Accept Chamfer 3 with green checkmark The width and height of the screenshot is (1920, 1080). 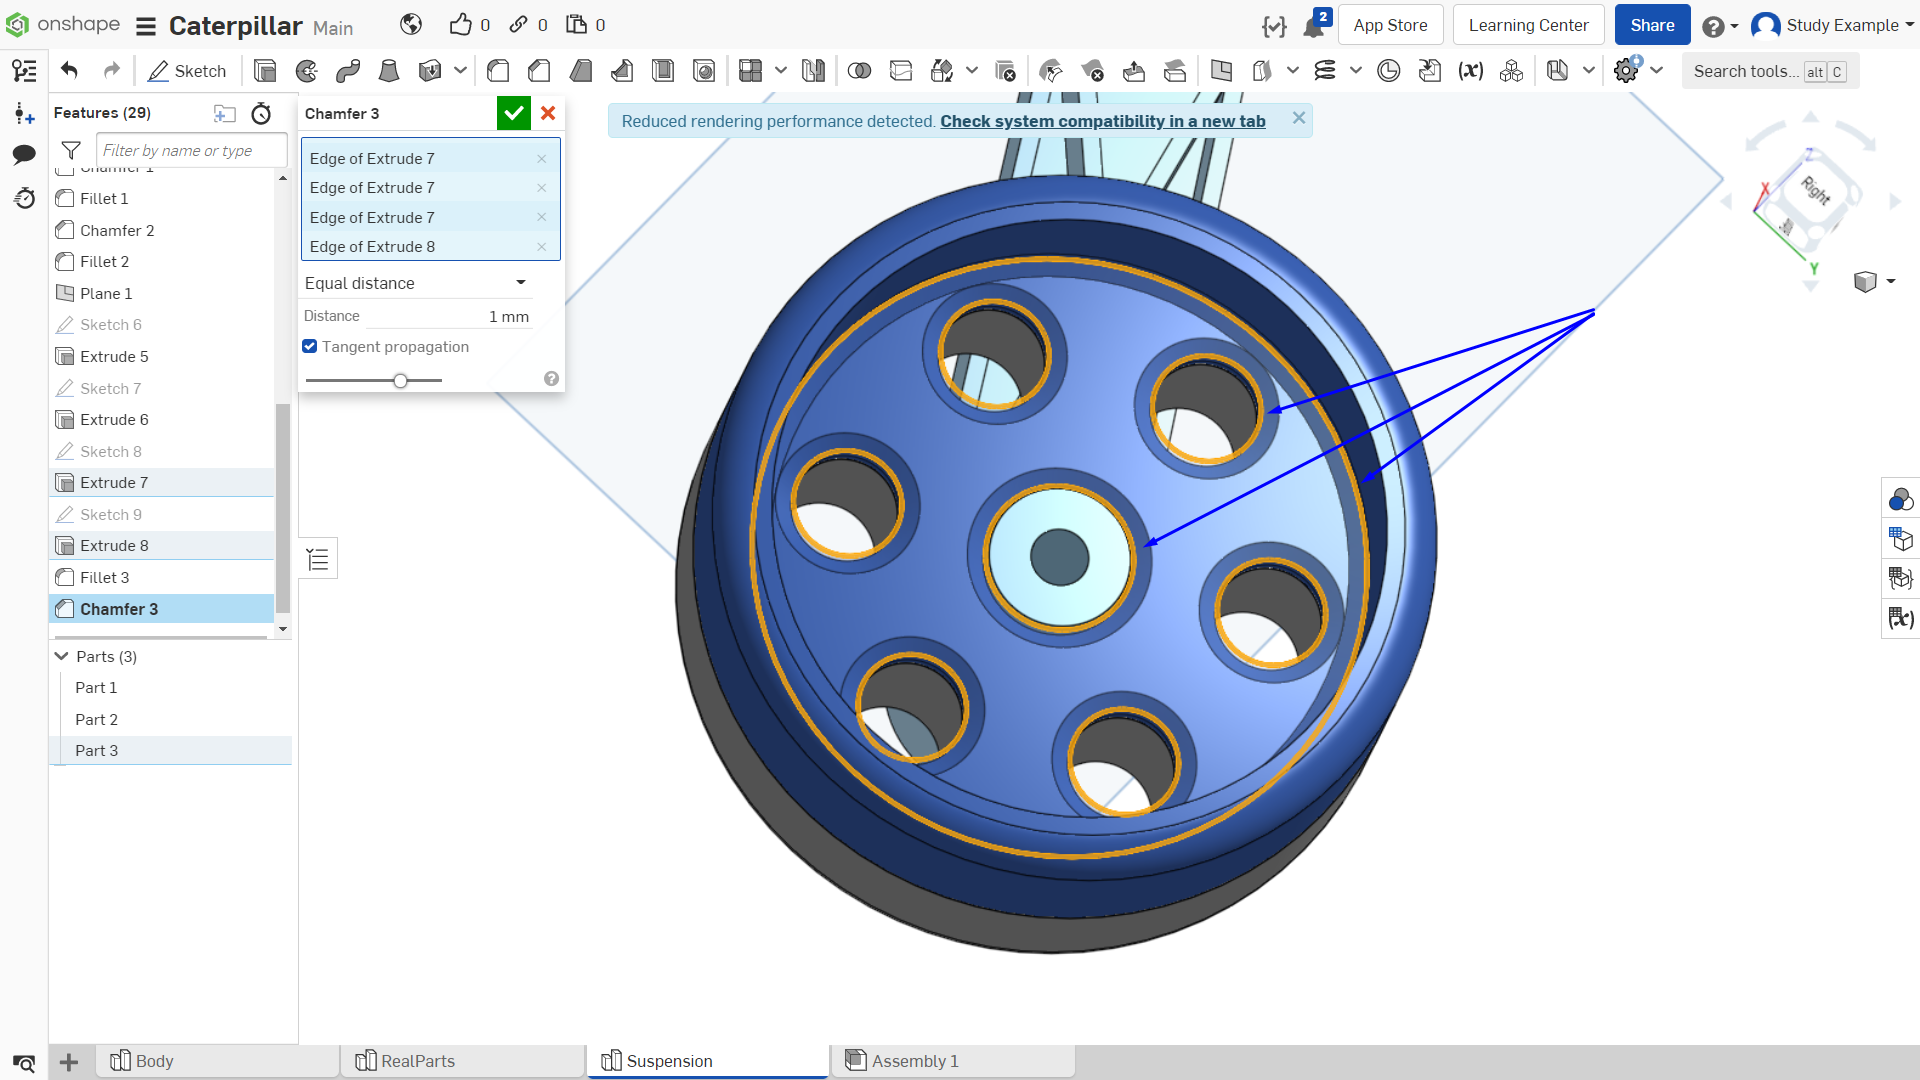[514, 113]
